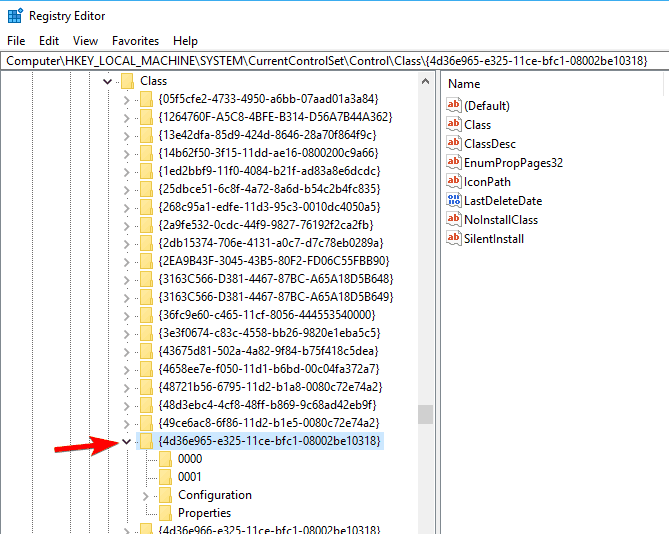
Task: Click the folder icon of {49ce6ac8-6f86-11d2-b1e5-0080c72e74a2}
Action: [x=146, y=423]
